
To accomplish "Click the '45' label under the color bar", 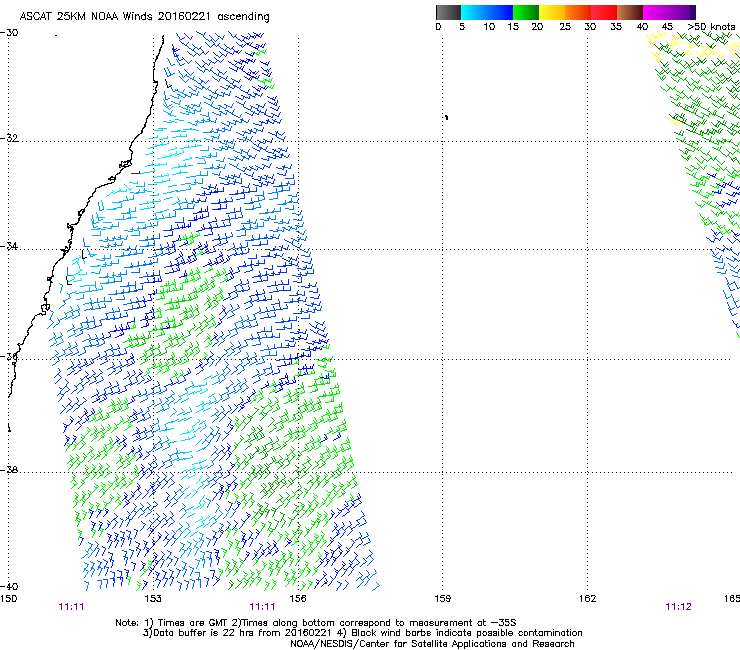I will [667, 27].
